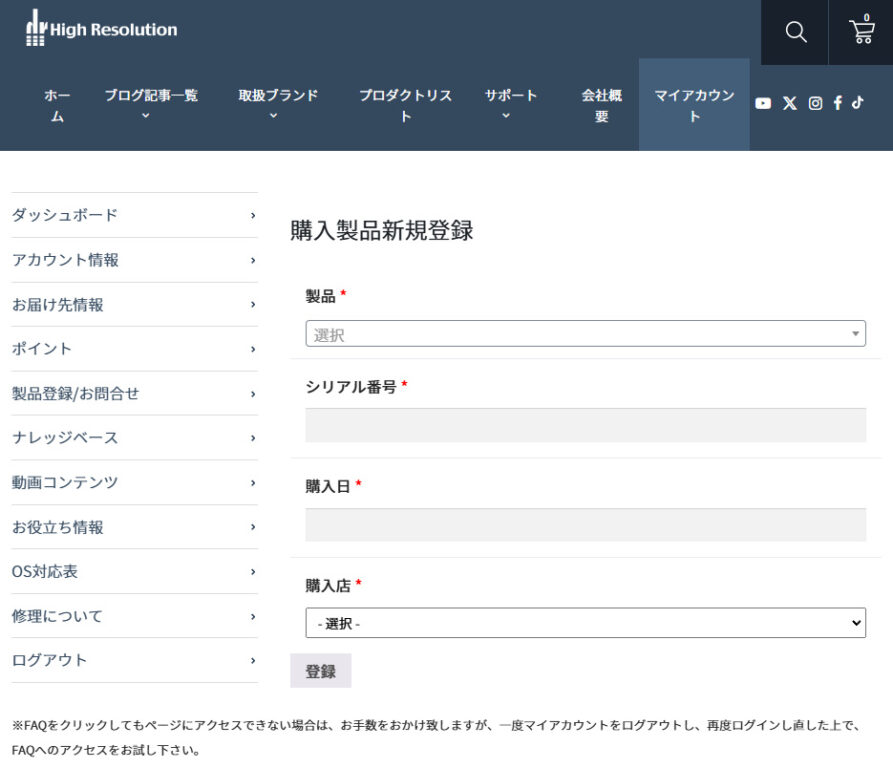Click the 購入日 date field
893x768 pixels.
585,524
